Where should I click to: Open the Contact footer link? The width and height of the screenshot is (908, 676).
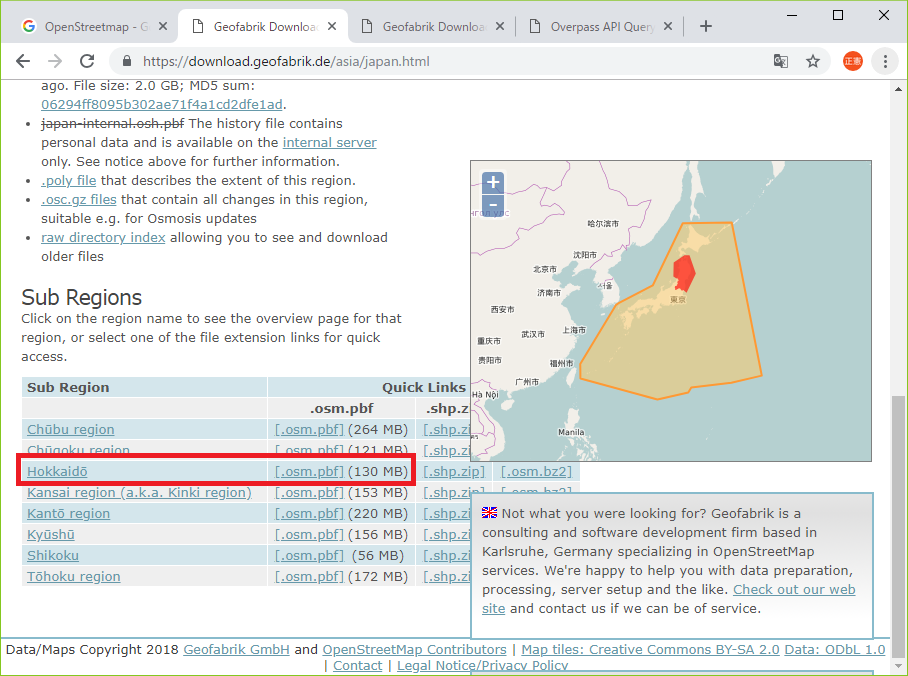(357, 666)
